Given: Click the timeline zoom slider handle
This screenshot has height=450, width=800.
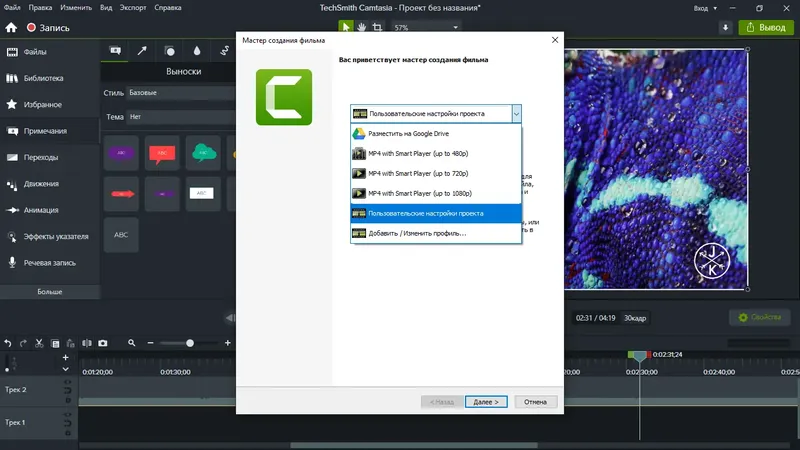Looking at the screenshot, I should pos(190,343).
